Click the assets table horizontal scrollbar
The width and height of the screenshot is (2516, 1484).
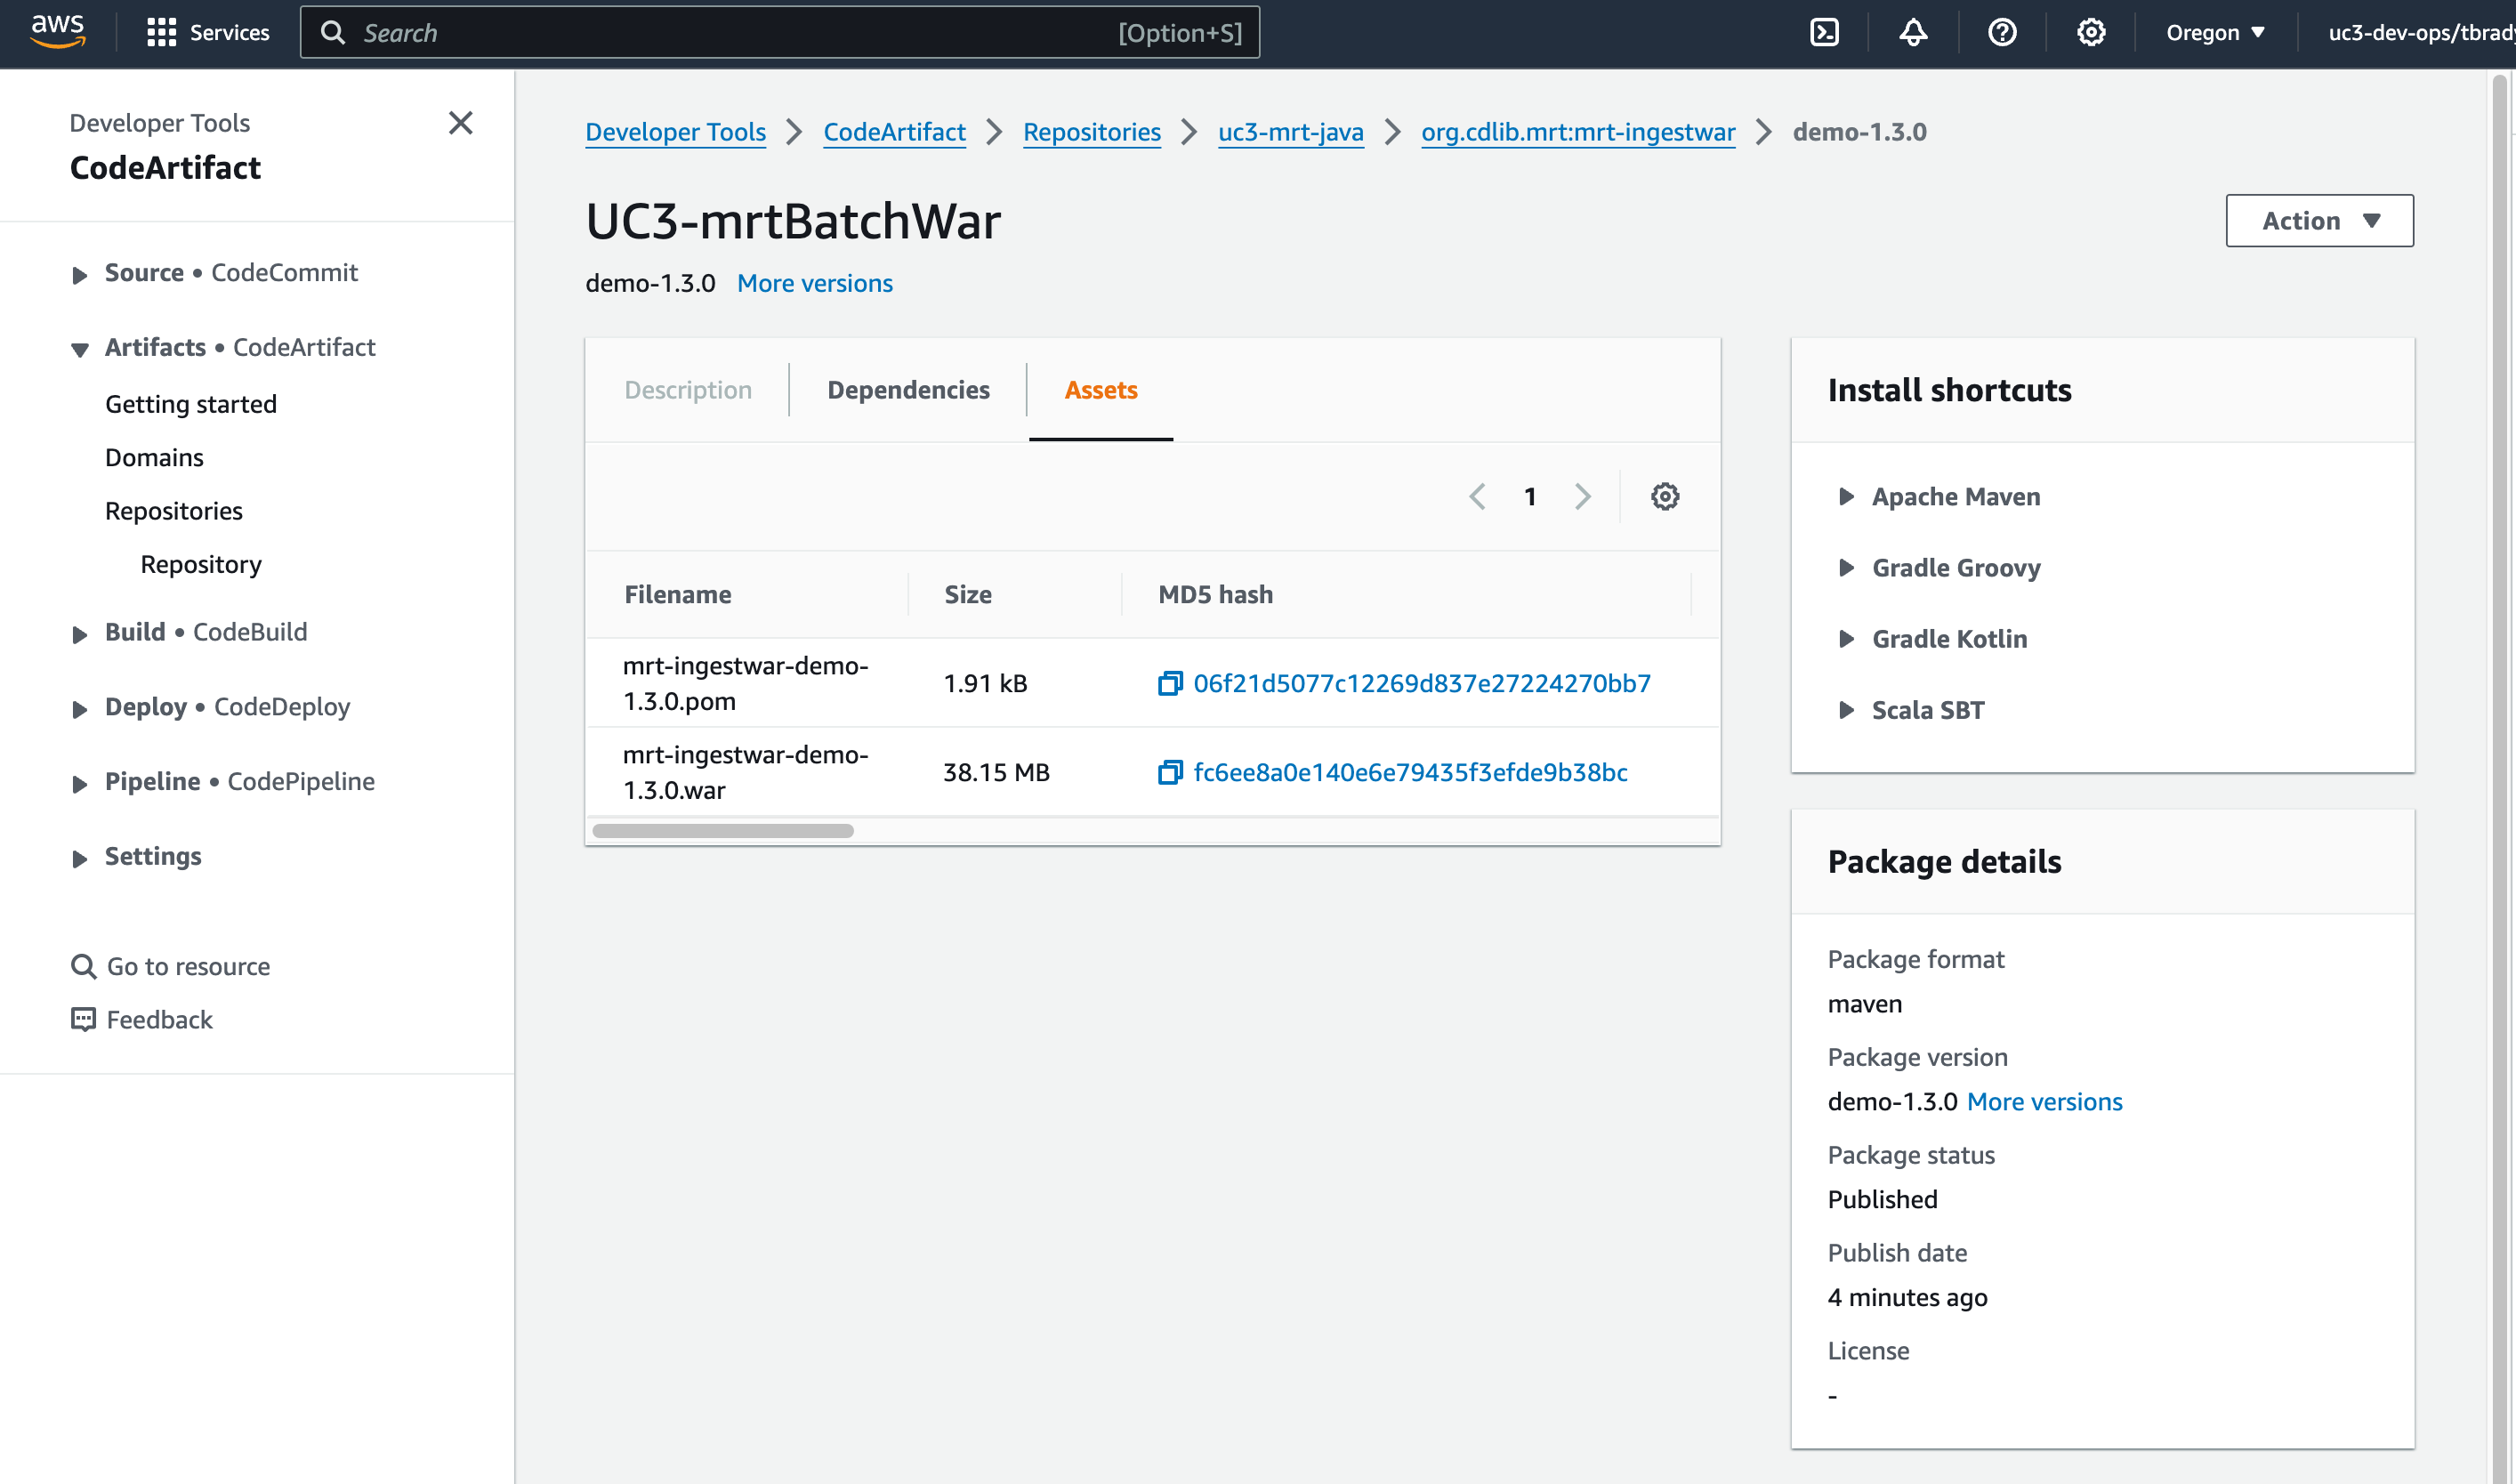(x=722, y=830)
